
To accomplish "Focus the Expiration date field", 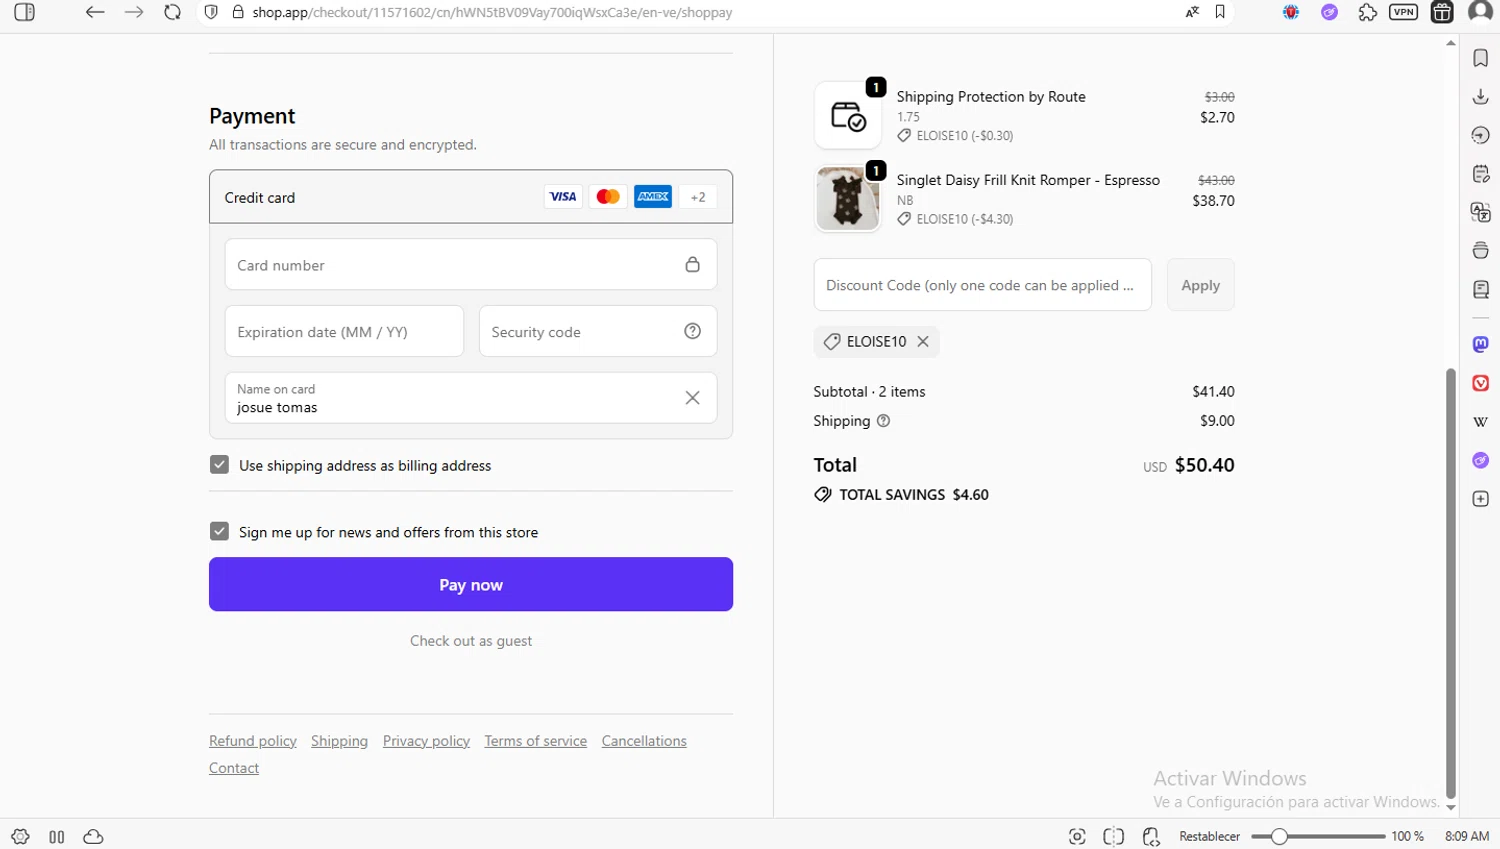I will pos(344,331).
